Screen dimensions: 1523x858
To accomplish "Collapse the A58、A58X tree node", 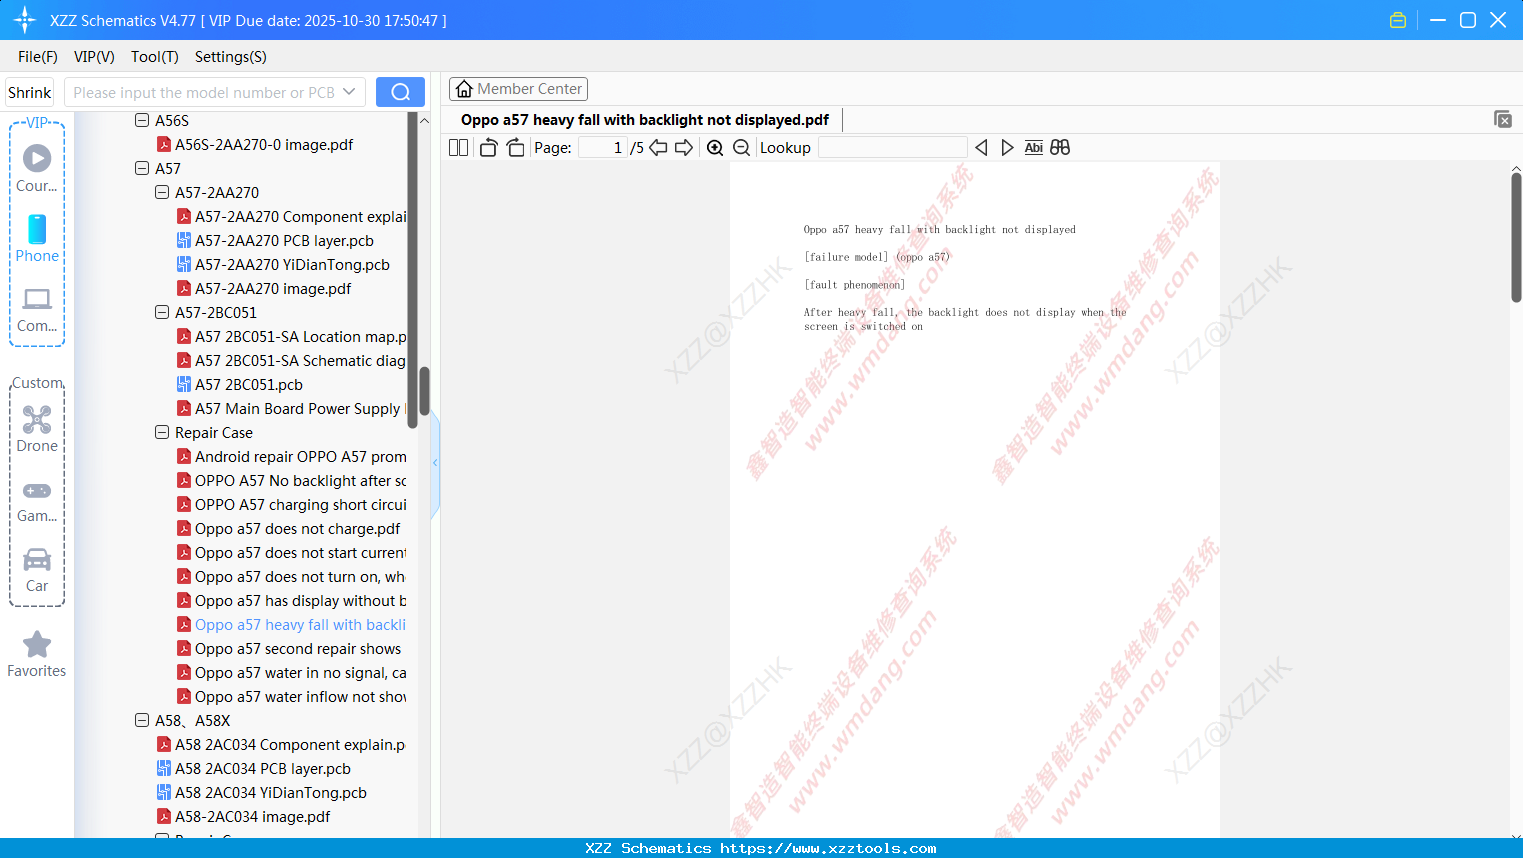I will [x=142, y=720].
